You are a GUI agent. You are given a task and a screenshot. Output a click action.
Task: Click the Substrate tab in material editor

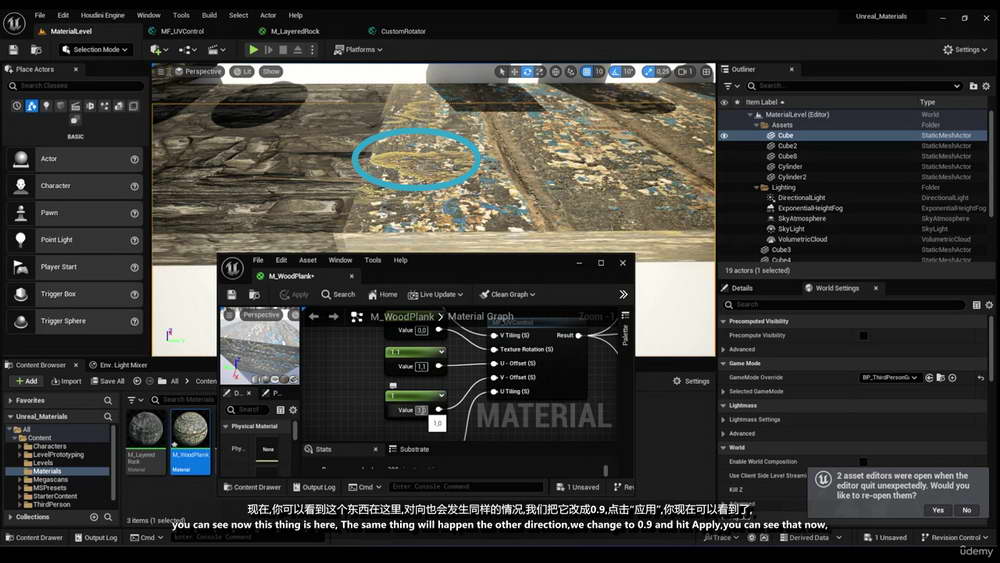(409, 450)
